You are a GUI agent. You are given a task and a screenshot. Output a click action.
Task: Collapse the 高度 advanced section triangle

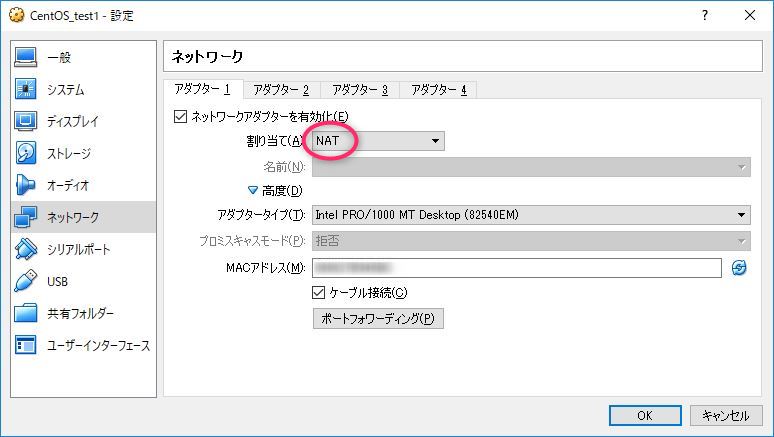253,190
